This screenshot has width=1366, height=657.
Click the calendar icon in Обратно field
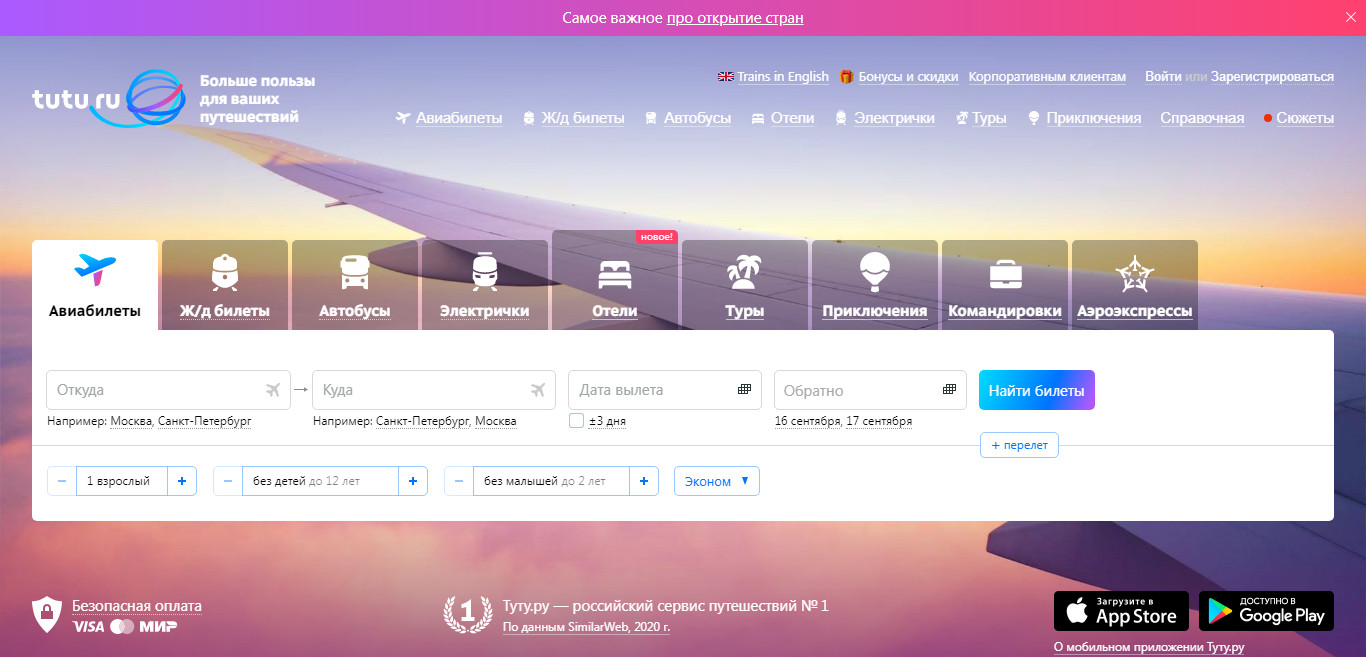(x=949, y=390)
